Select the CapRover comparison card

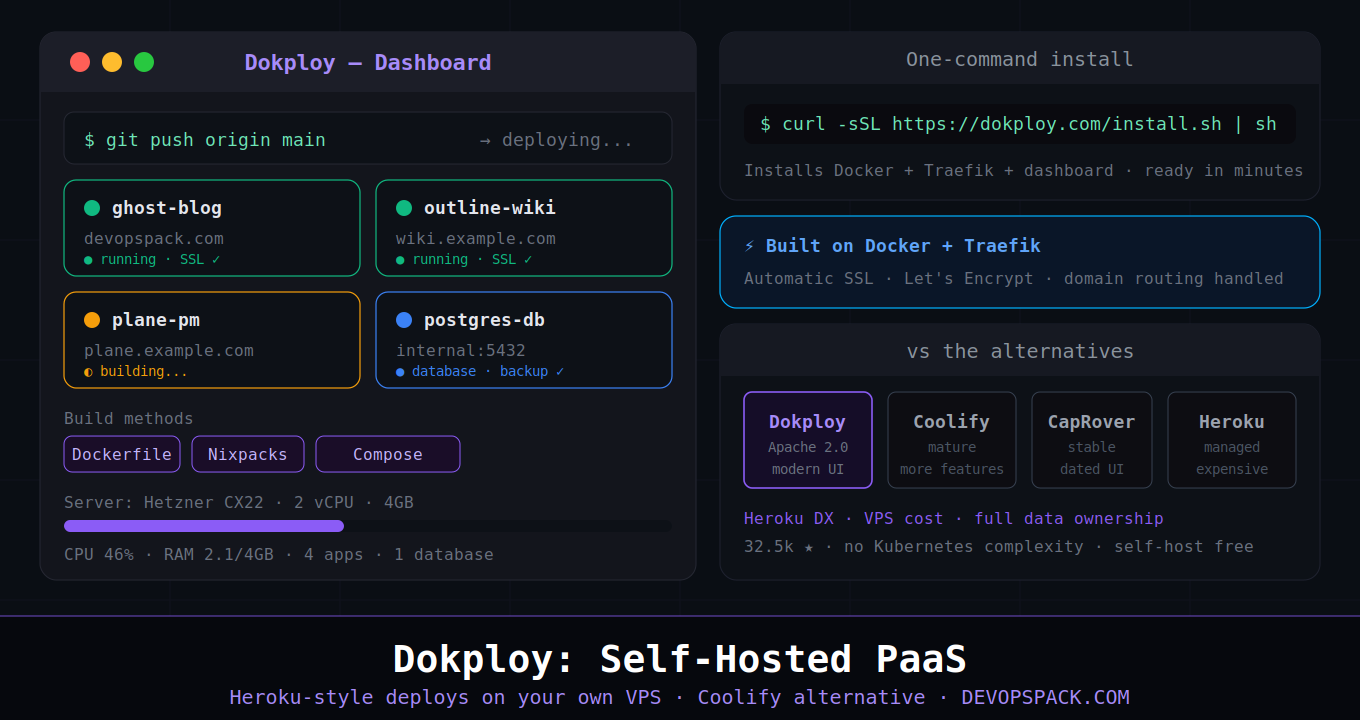(1092, 440)
